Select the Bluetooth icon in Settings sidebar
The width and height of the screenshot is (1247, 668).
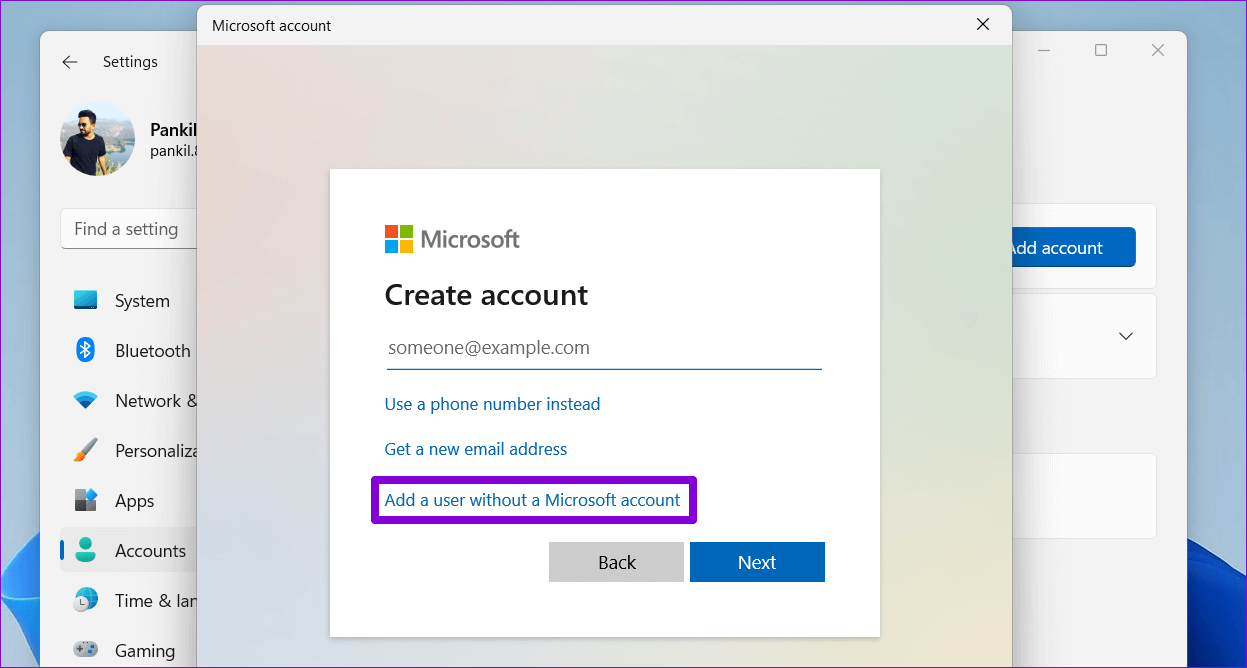[x=85, y=350]
